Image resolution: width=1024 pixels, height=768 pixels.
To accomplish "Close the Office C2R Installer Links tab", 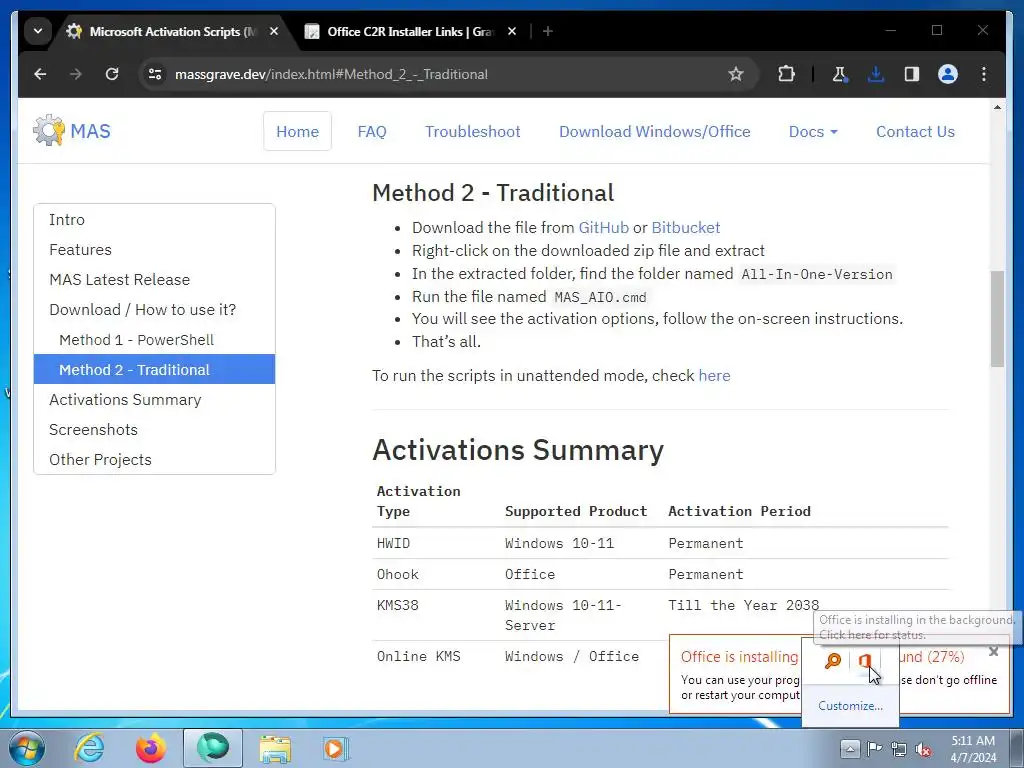I will point(512,31).
